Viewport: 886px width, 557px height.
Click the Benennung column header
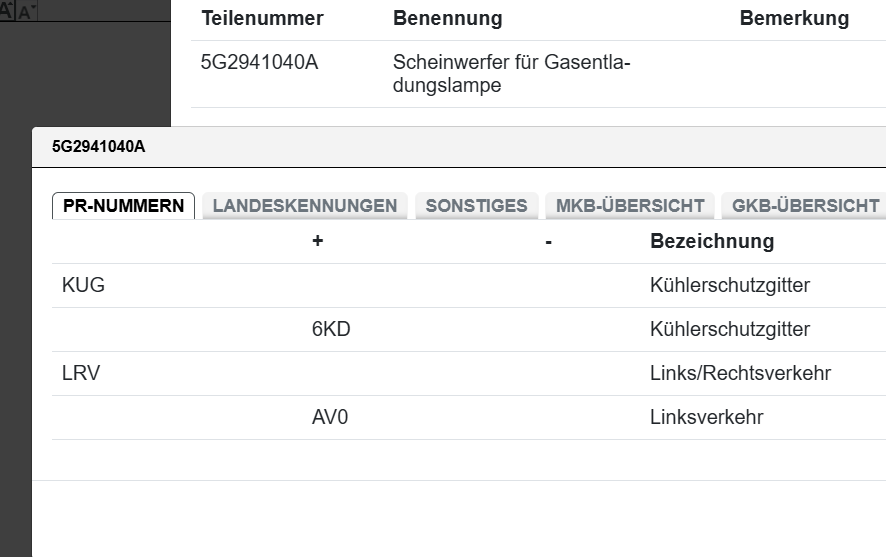tap(448, 19)
